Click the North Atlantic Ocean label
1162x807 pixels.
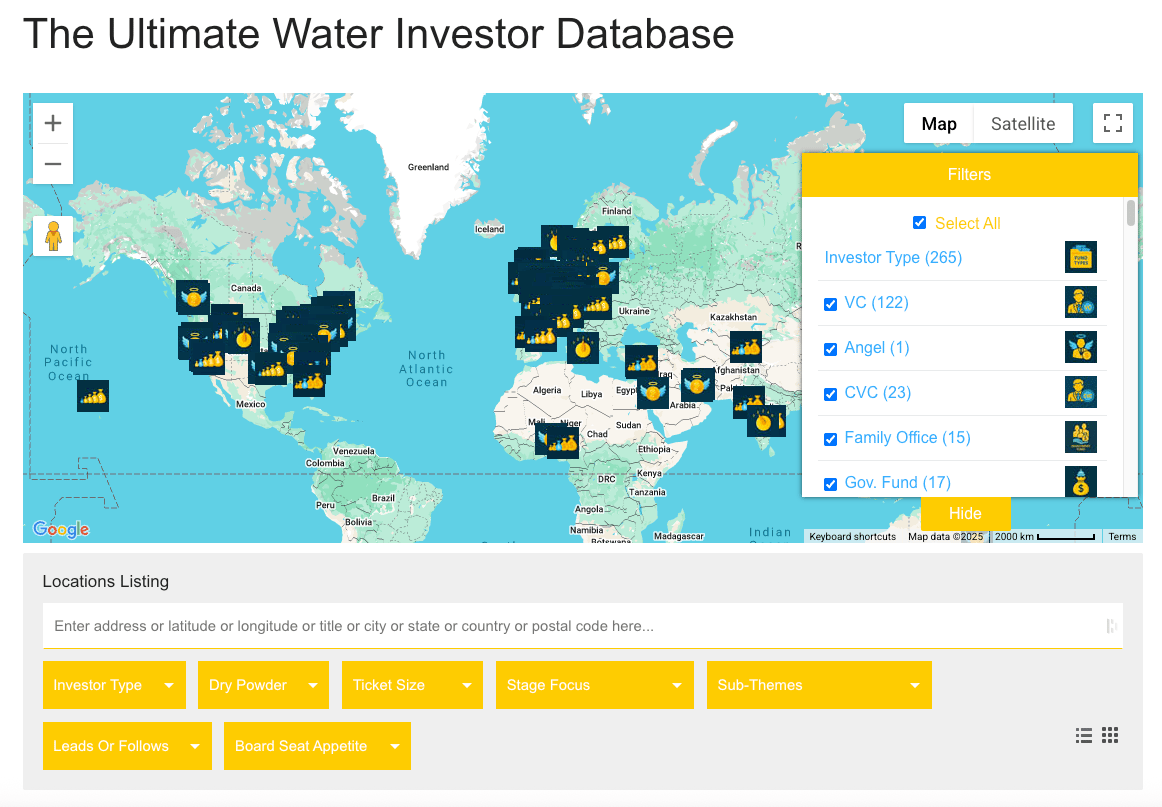[x=426, y=368]
